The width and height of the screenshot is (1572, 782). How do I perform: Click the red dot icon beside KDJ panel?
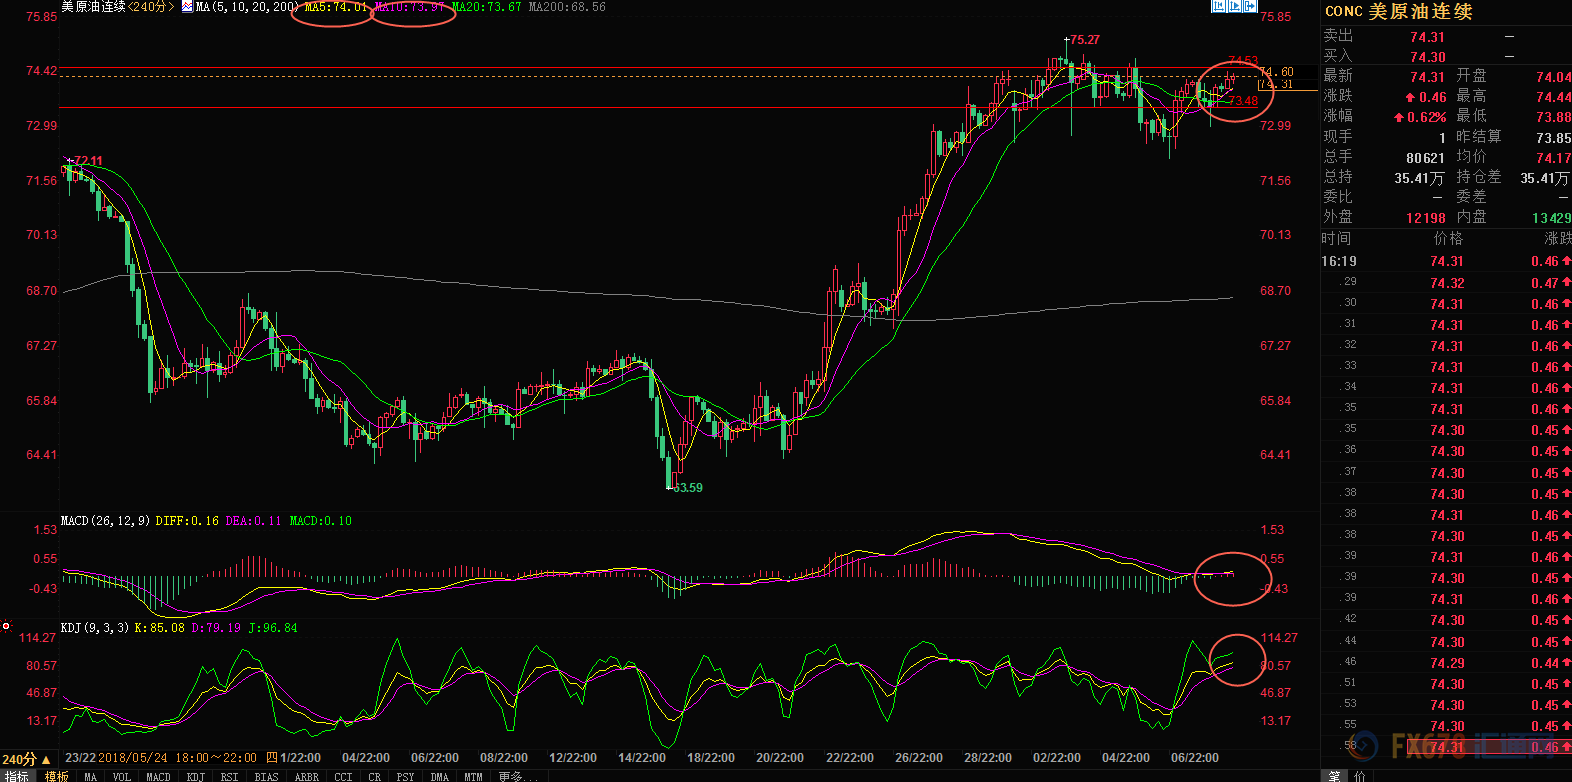point(6,627)
